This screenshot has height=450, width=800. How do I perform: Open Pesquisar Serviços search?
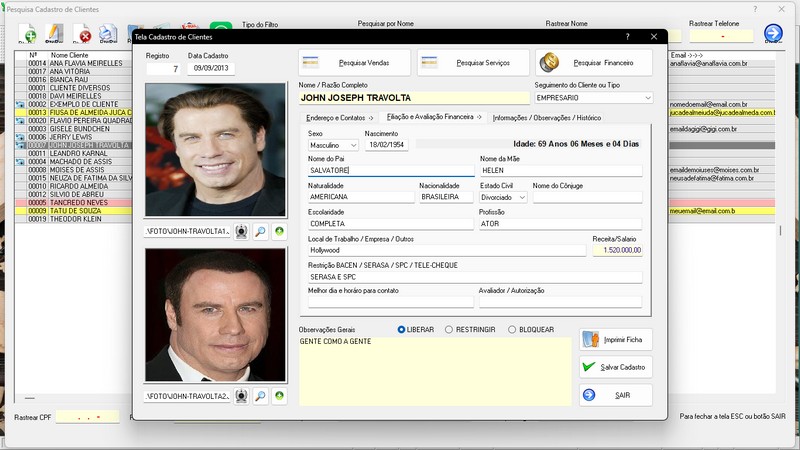(473, 63)
